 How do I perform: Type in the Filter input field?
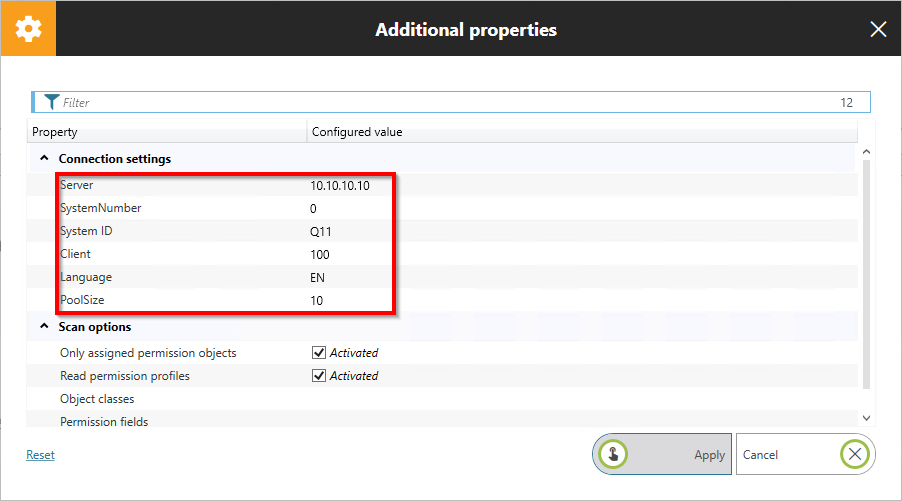click(440, 102)
